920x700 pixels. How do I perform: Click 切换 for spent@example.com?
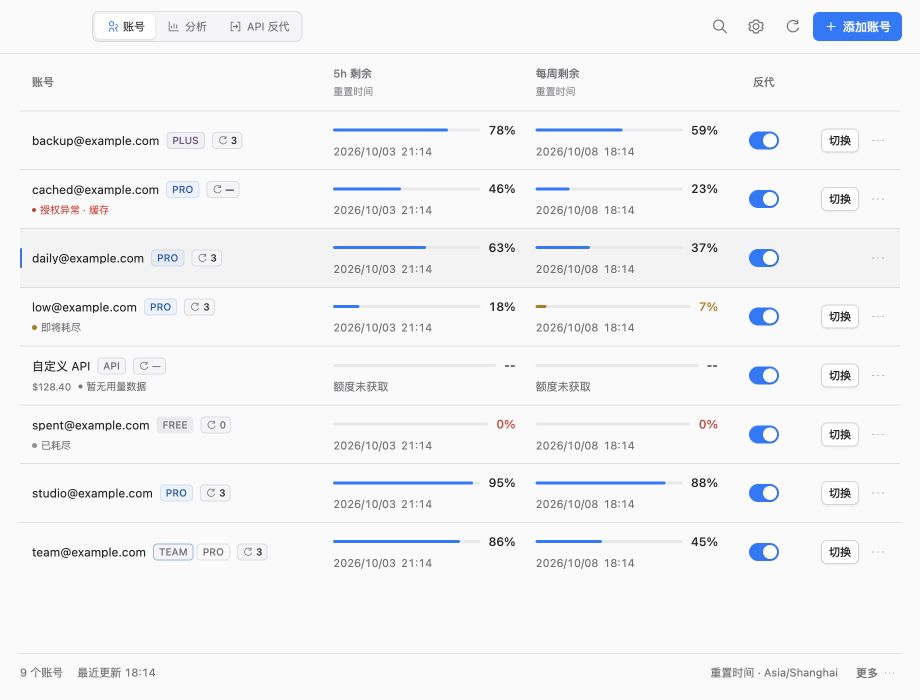tap(840, 434)
